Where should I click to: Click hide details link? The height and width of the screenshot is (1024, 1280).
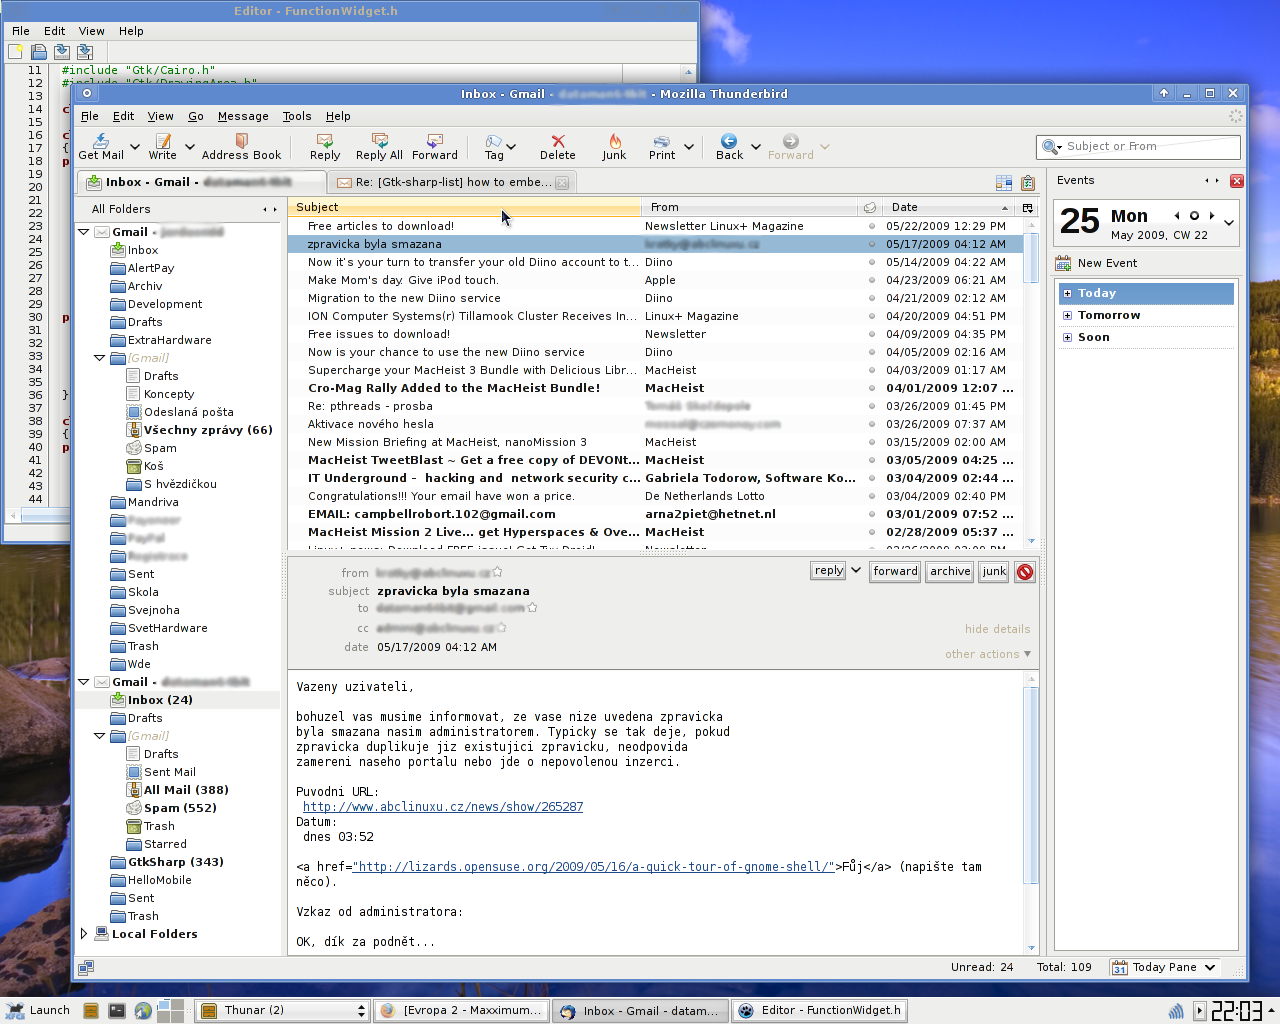point(997,629)
